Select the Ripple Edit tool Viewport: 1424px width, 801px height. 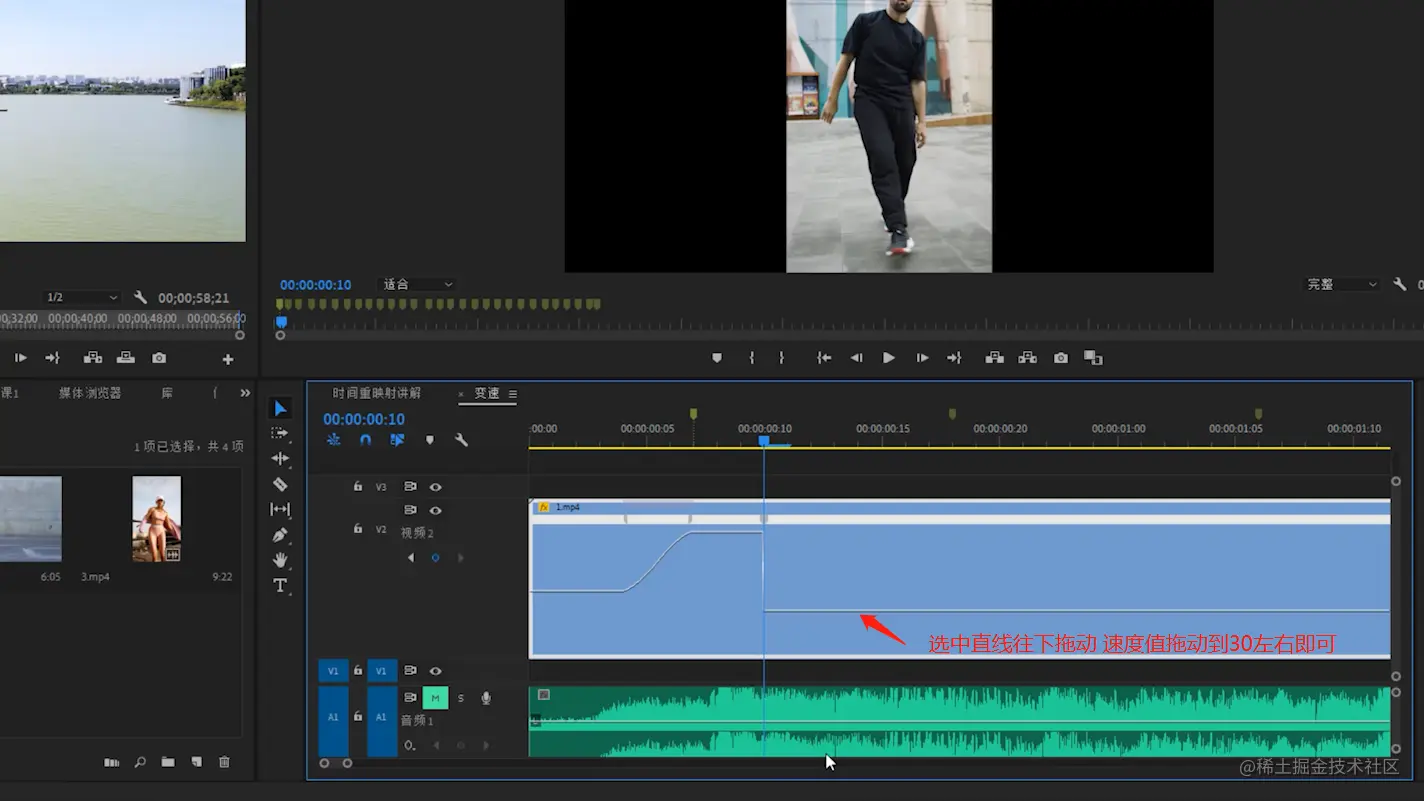(280, 458)
